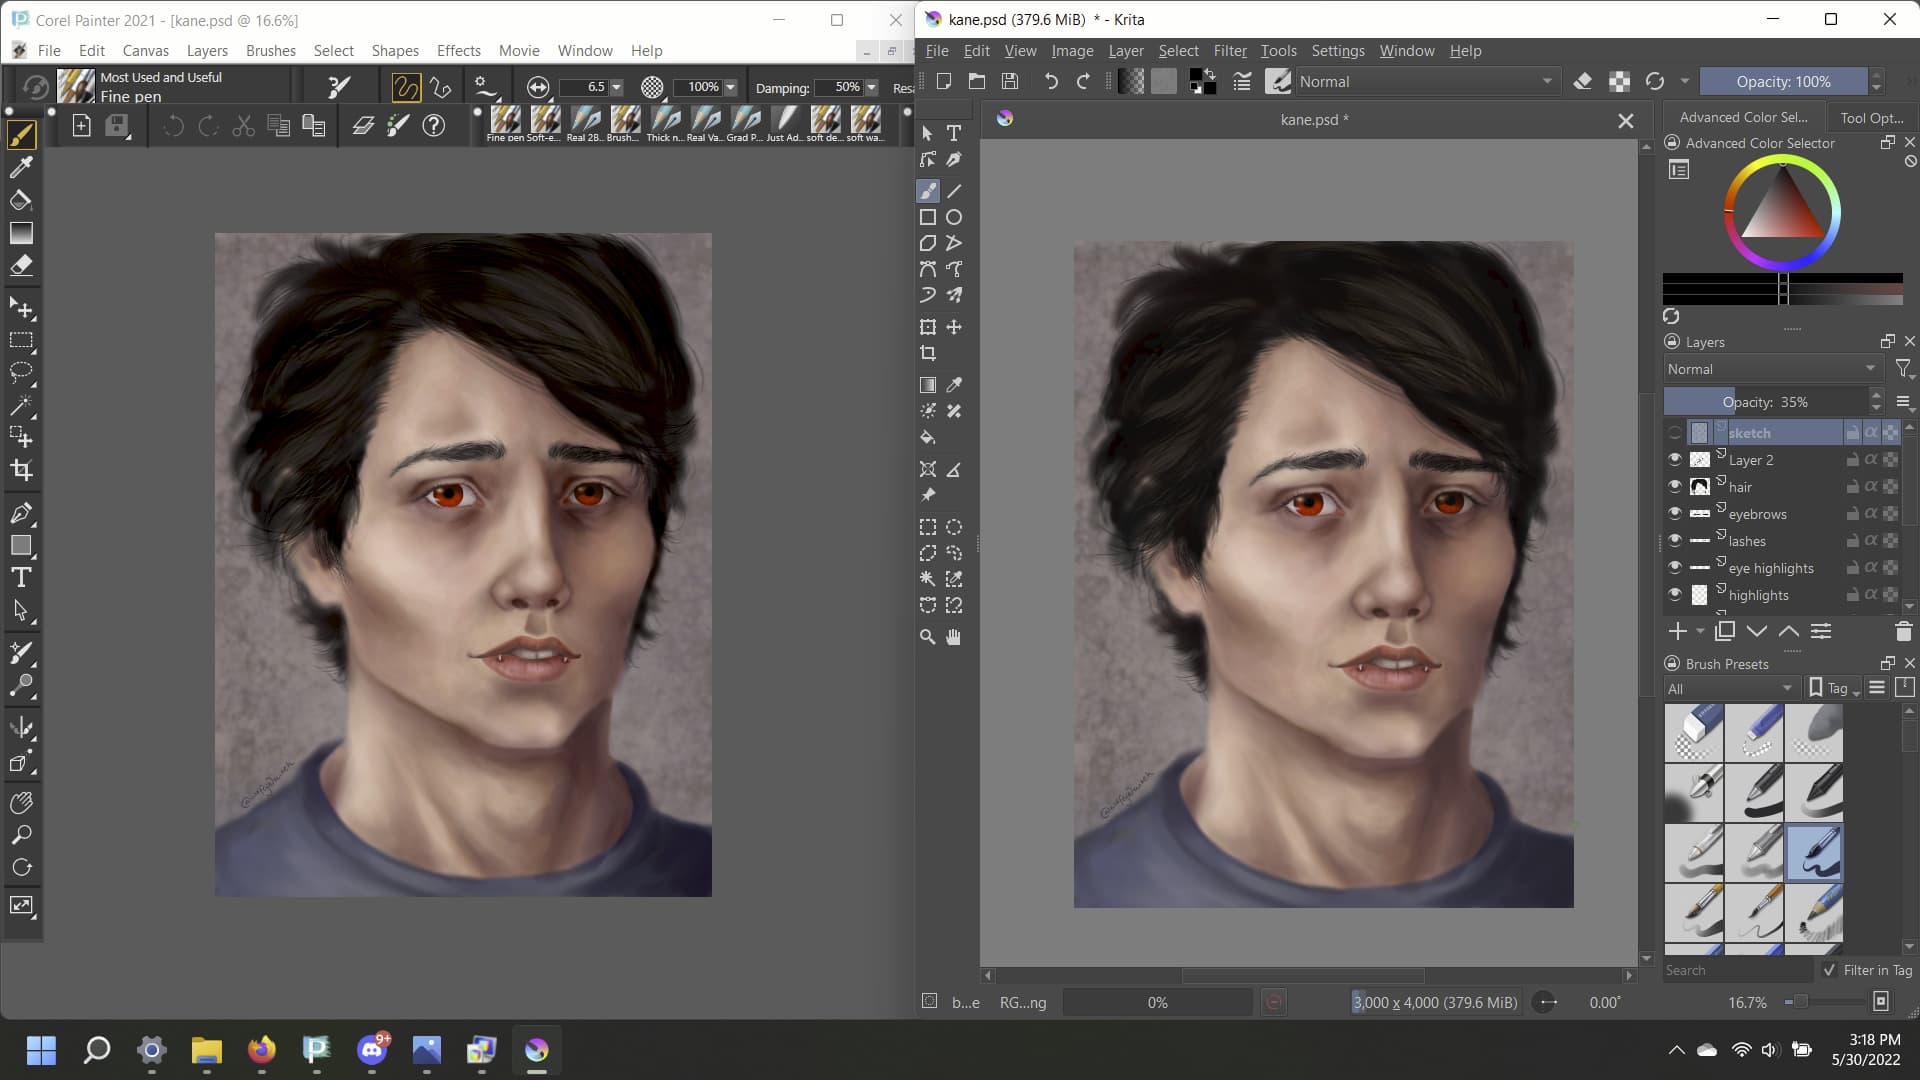Select the Crop tool in Krita toolbox
The height and width of the screenshot is (1080, 1920).
tap(928, 353)
